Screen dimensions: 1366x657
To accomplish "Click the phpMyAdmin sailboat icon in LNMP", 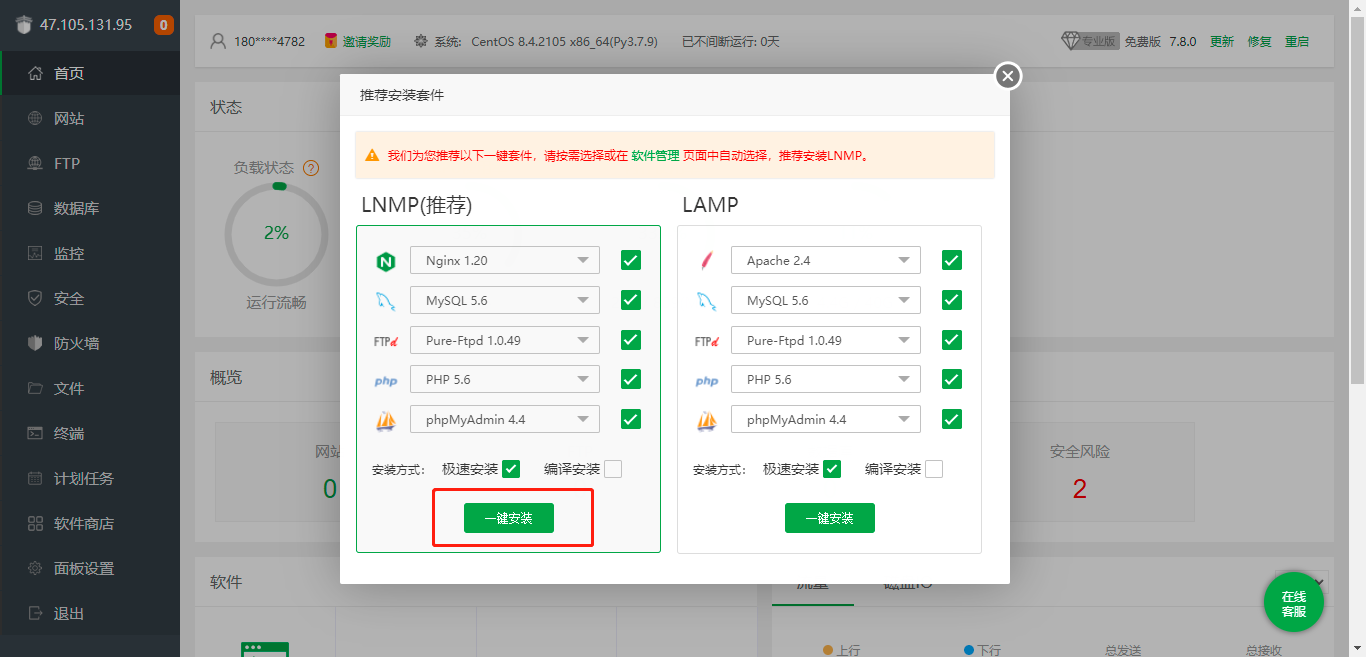I will [x=386, y=421].
